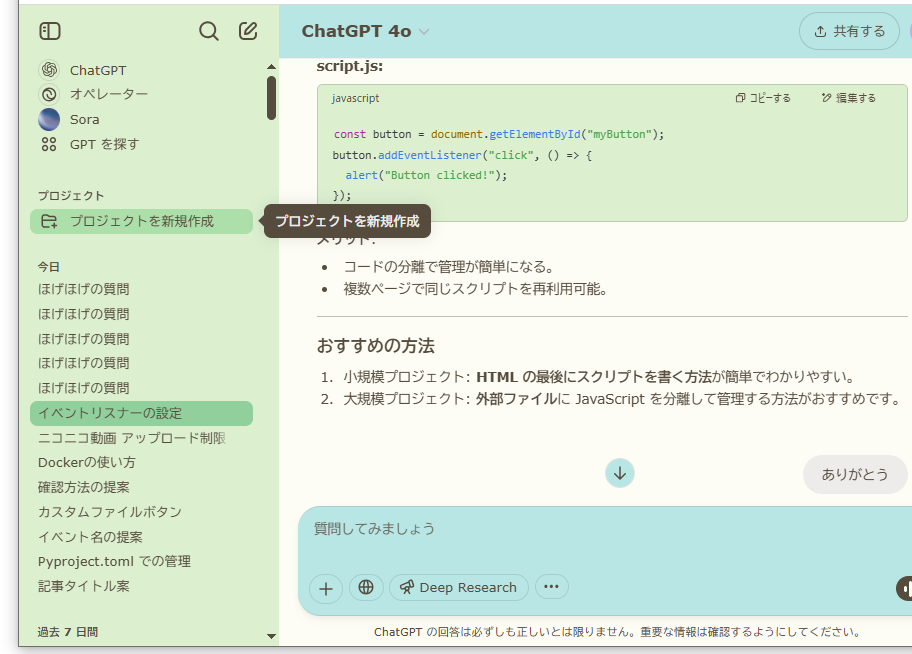Click the ChatGPT disclaimer footer text
Image resolution: width=912 pixels, height=654 pixels.
coord(617,632)
